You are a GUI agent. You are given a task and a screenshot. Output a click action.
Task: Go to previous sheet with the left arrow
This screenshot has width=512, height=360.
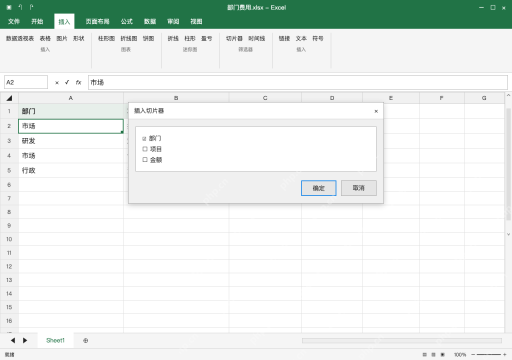click(x=13, y=340)
